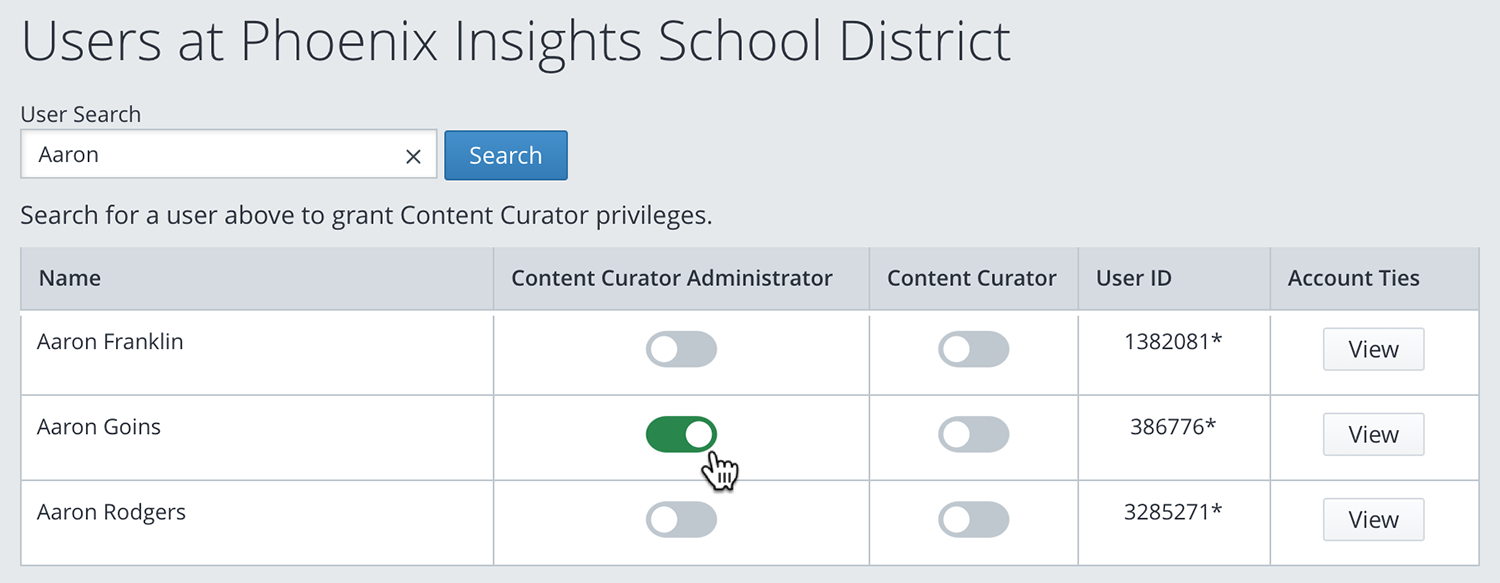Toggle Content Curator for Aaron Goins
The width and height of the screenshot is (1500, 583).
tap(973, 434)
